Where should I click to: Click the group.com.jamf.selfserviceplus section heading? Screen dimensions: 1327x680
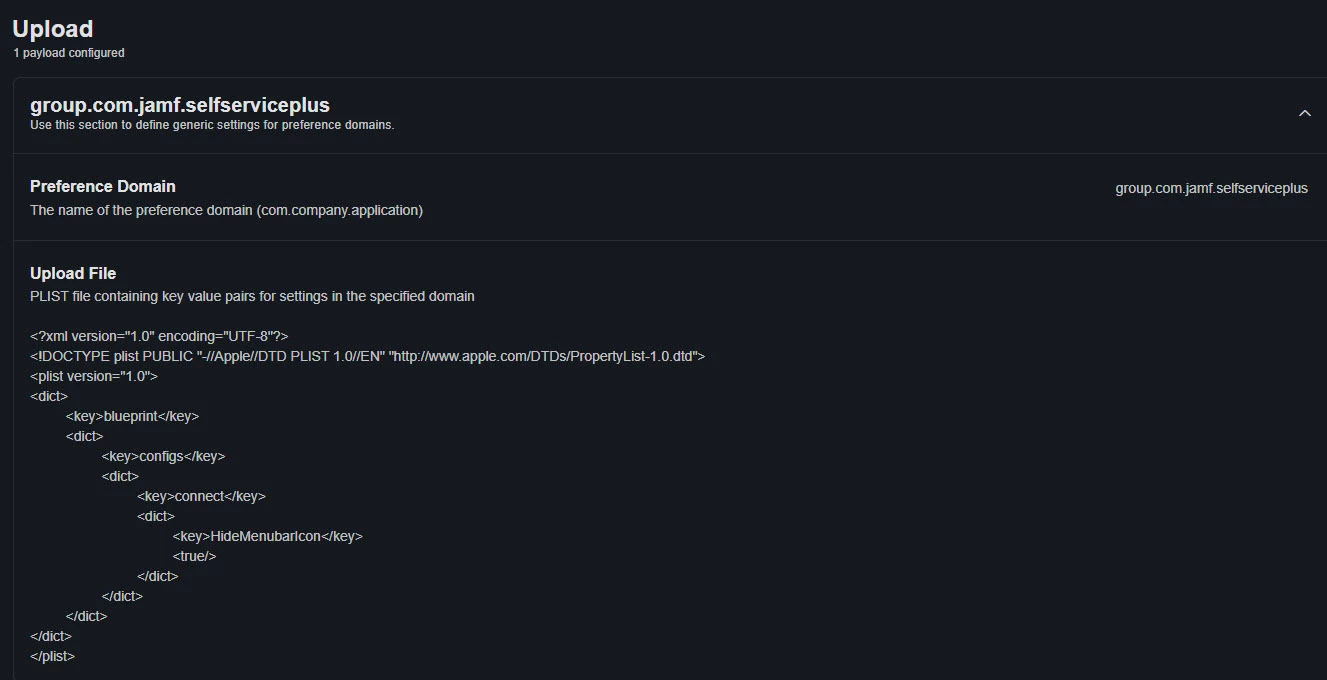coord(180,104)
